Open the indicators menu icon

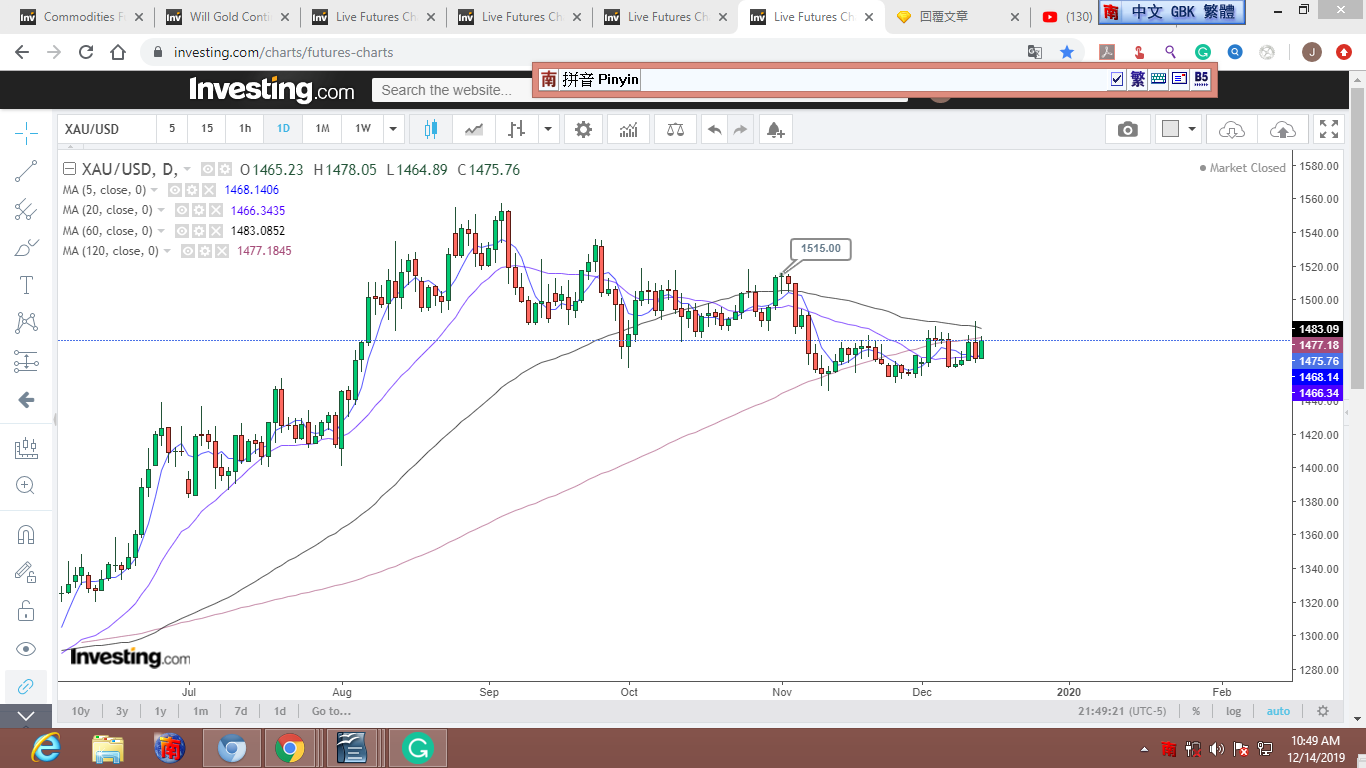point(629,129)
